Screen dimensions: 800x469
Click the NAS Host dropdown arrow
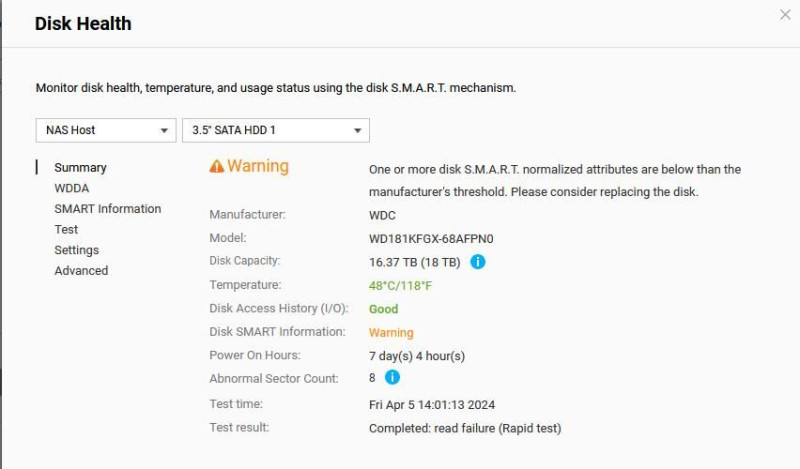[164, 131]
